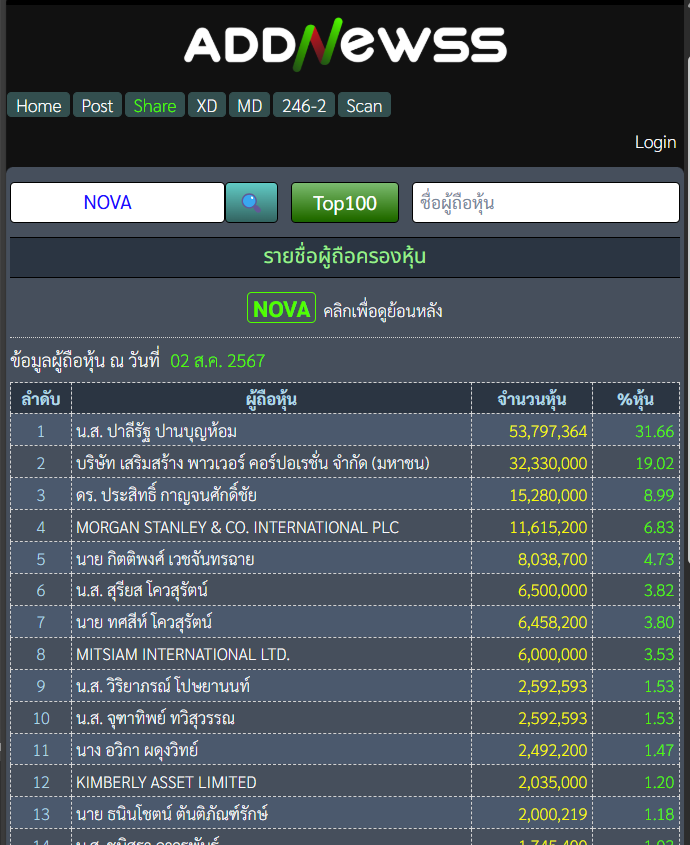The width and height of the screenshot is (690, 845).
Task: Select shareholder นาย ธนินโชตน์ ตันติภัณฑ์รักษ์
Action: coord(172,814)
